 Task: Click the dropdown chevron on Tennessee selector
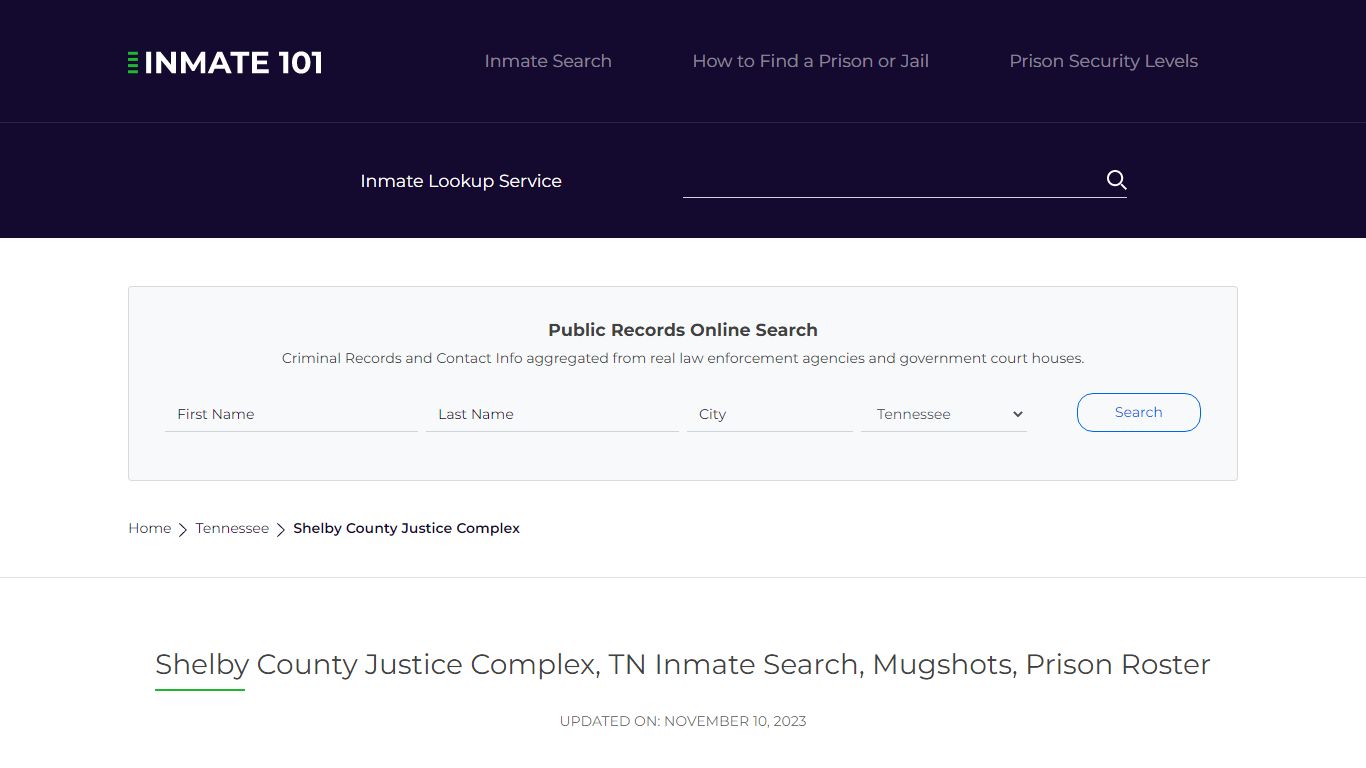click(1017, 414)
